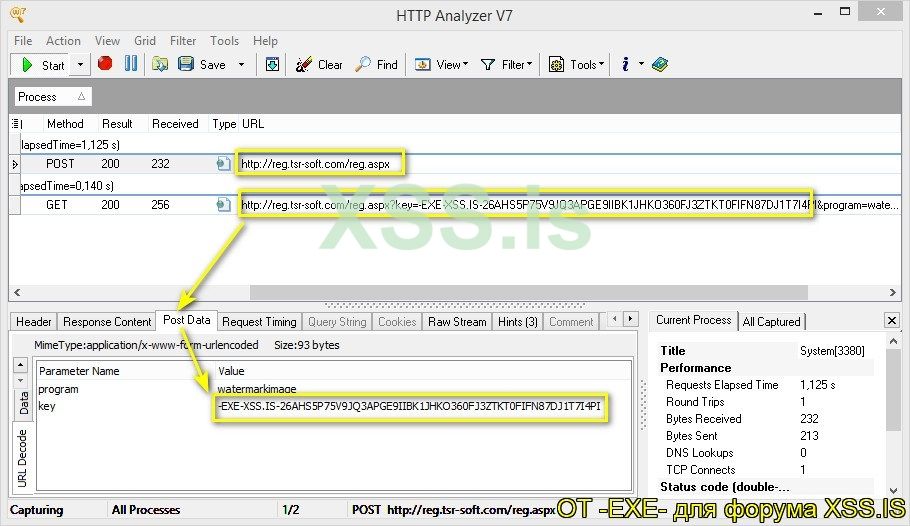Select the GET request row with key parameter
The image size is (910, 526).
click(455, 204)
